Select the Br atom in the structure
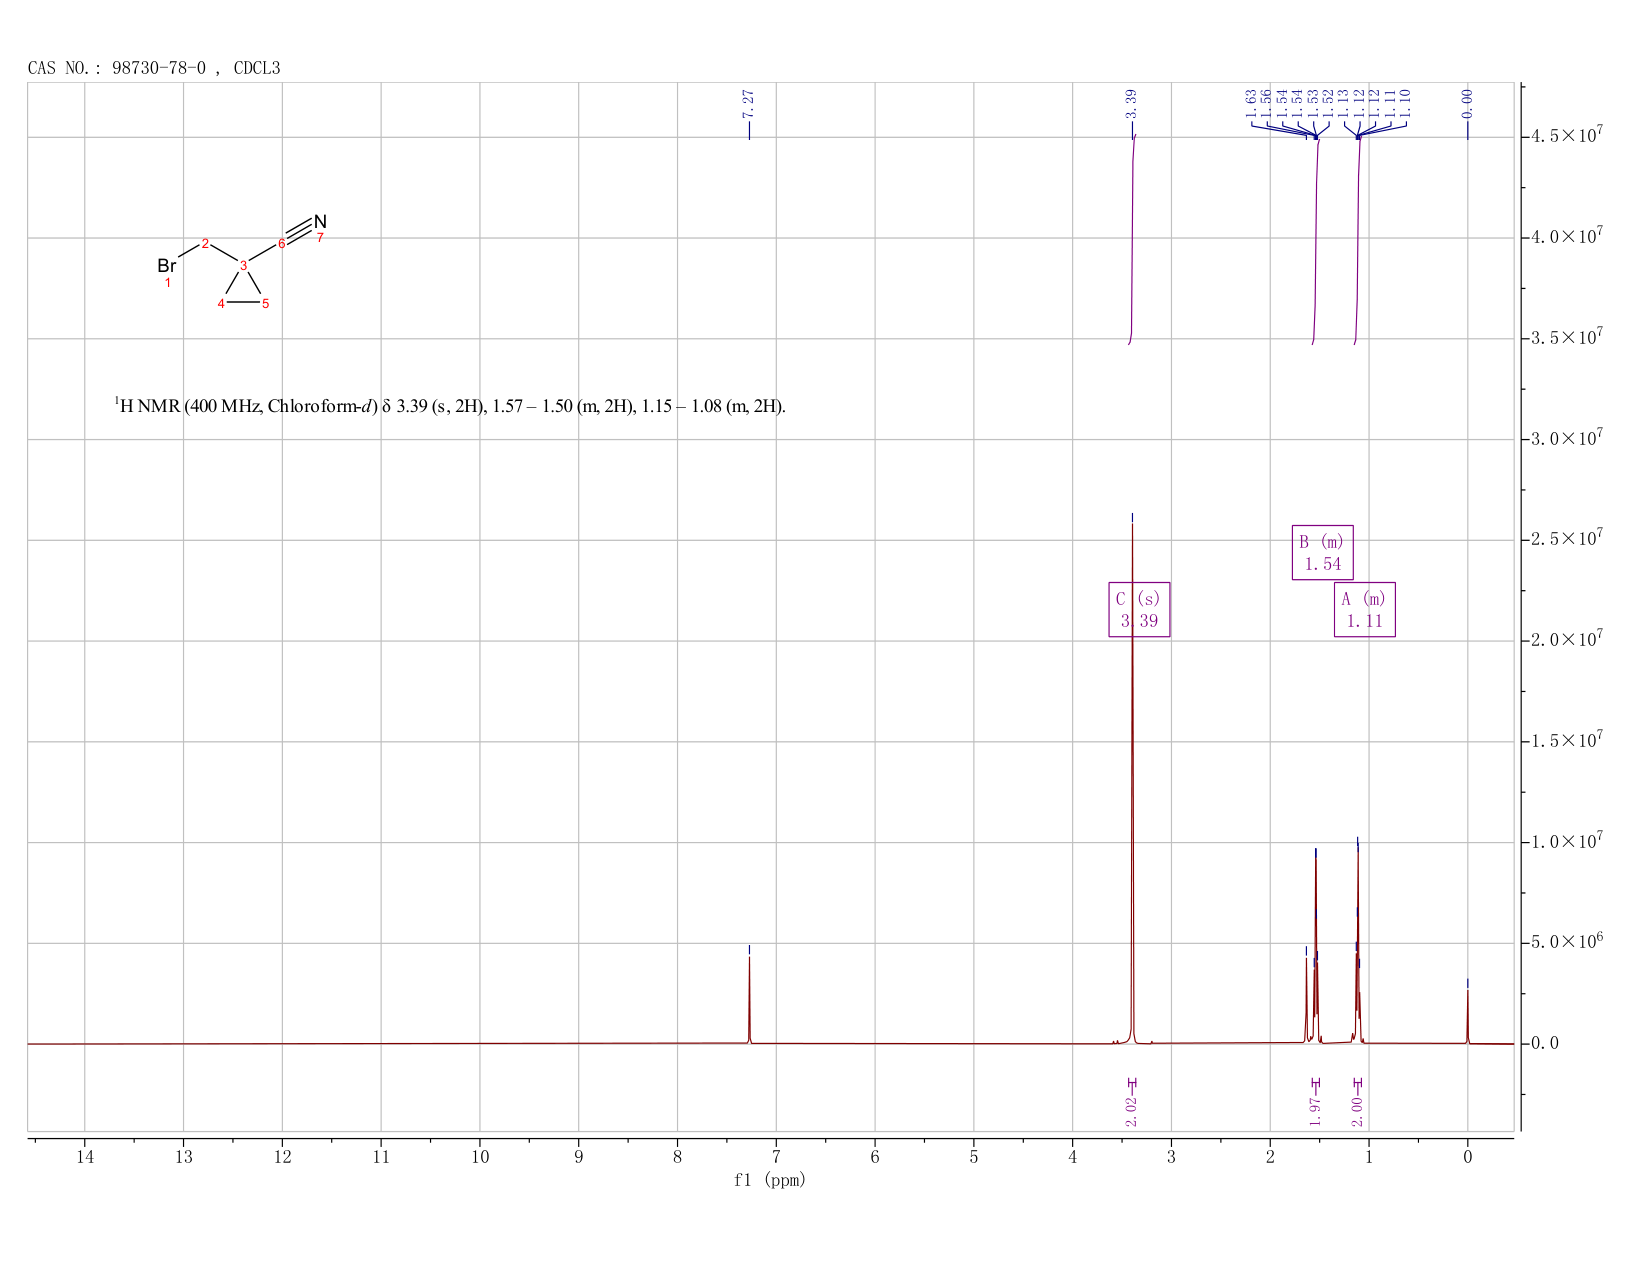1650x1275 pixels. coord(167,266)
